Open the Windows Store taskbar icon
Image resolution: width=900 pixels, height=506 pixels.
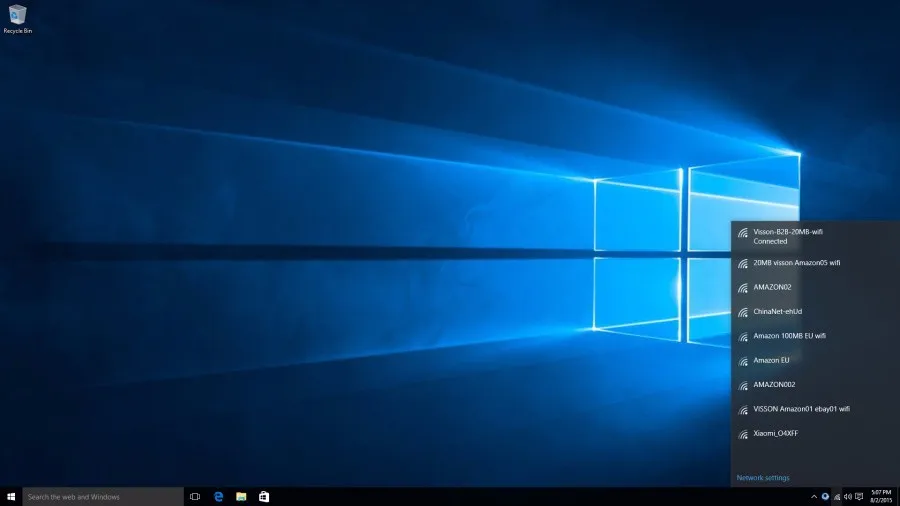pyautogui.click(x=264, y=497)
